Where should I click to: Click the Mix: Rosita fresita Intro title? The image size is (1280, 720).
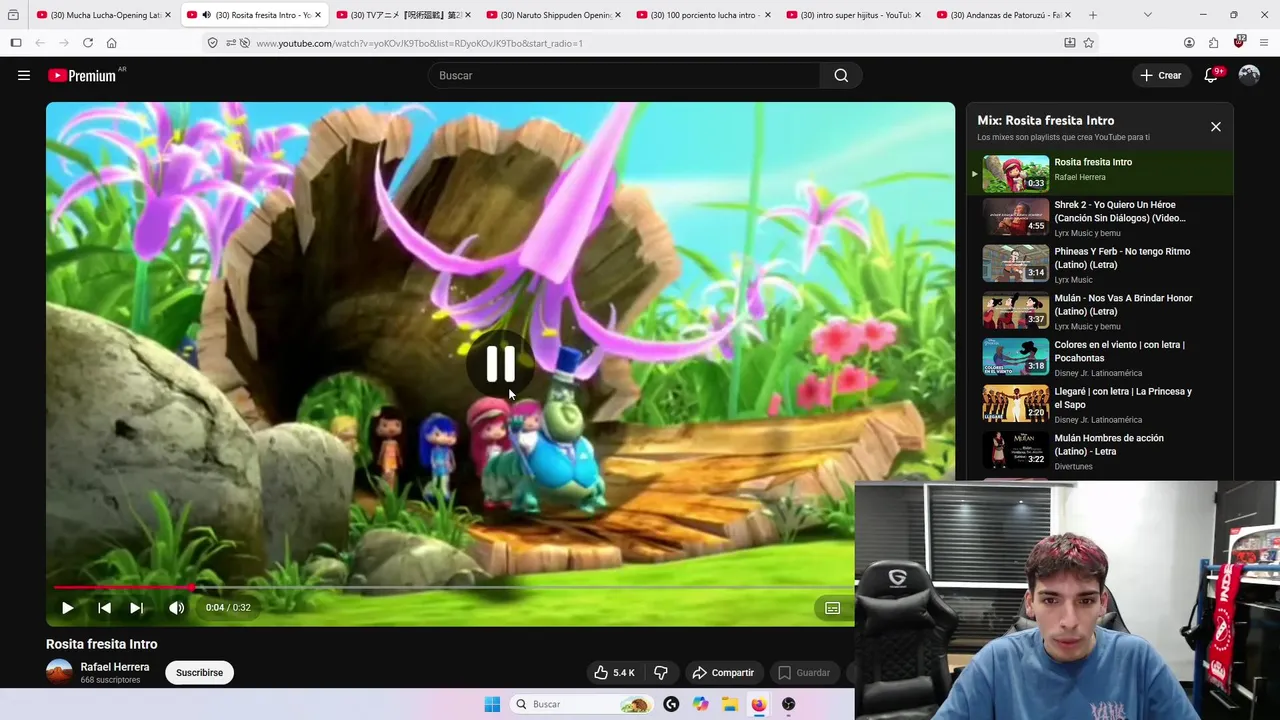[1045, 120]
